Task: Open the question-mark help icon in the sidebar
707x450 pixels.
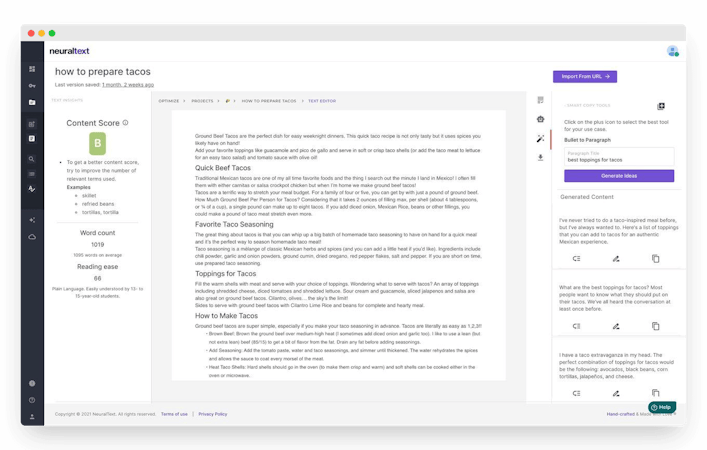Action: pyautogui.click(x=32, y=400)
